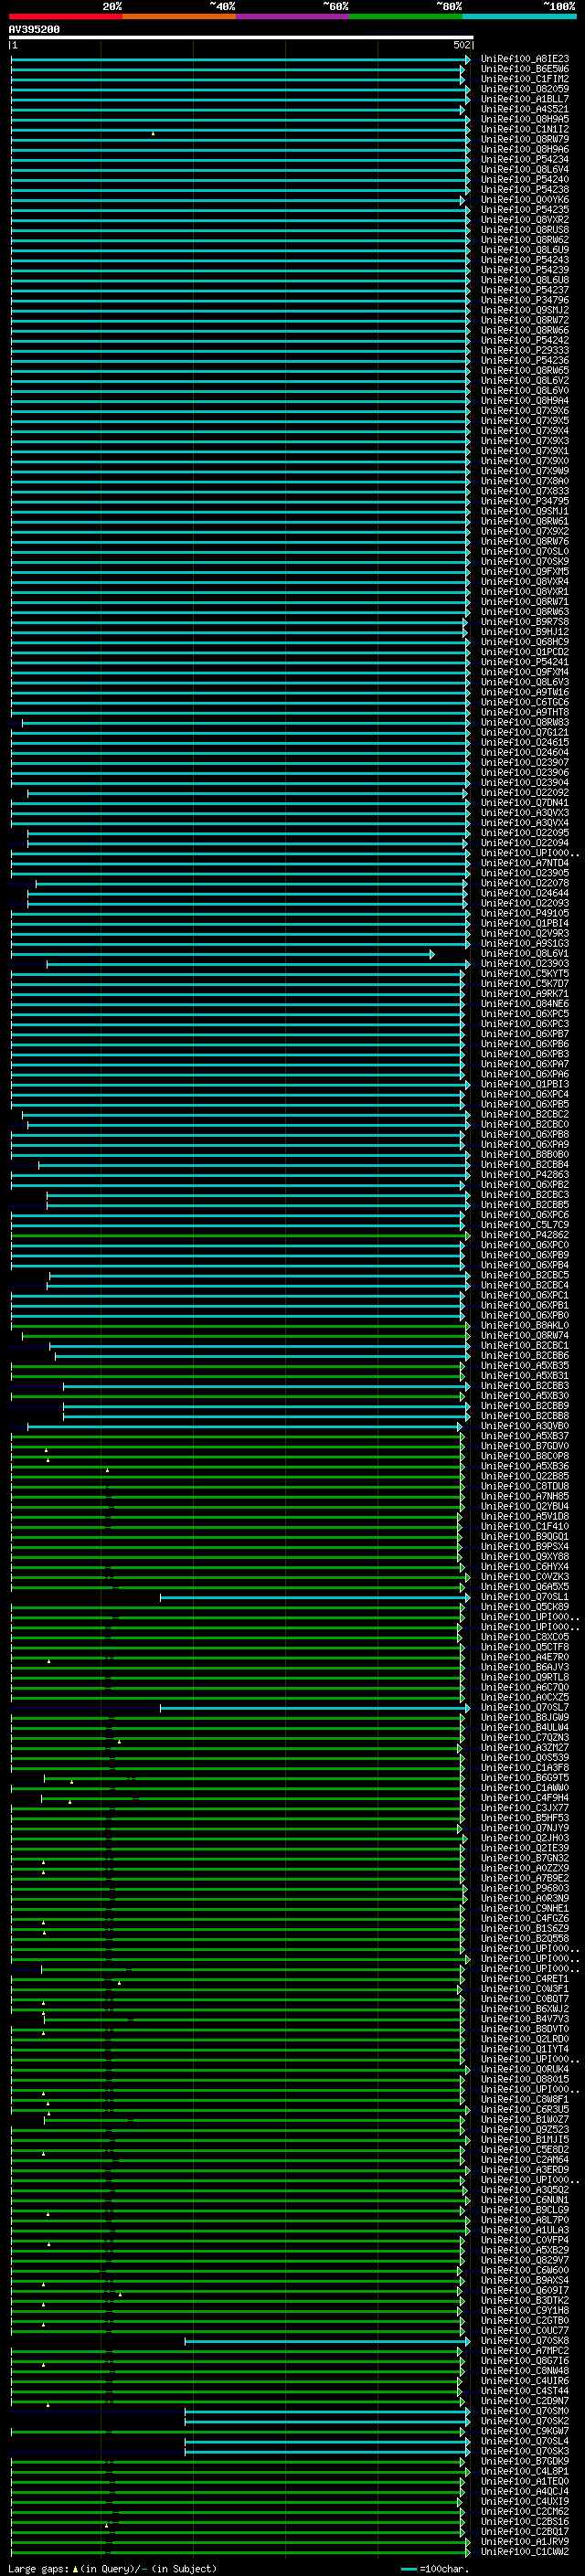Click the short alignment bar of UniRef100_Q8L6V1

222,954
